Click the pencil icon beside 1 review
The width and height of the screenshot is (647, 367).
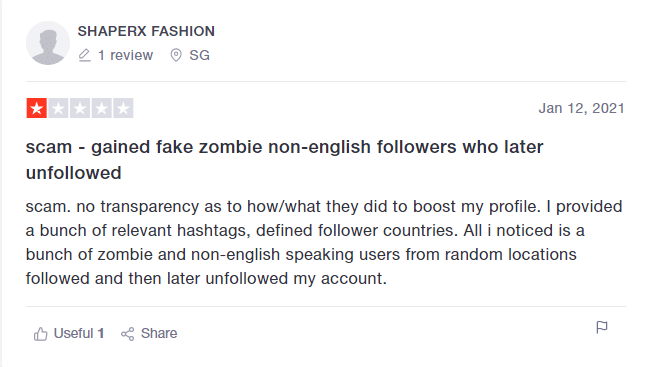click(85, 55)
